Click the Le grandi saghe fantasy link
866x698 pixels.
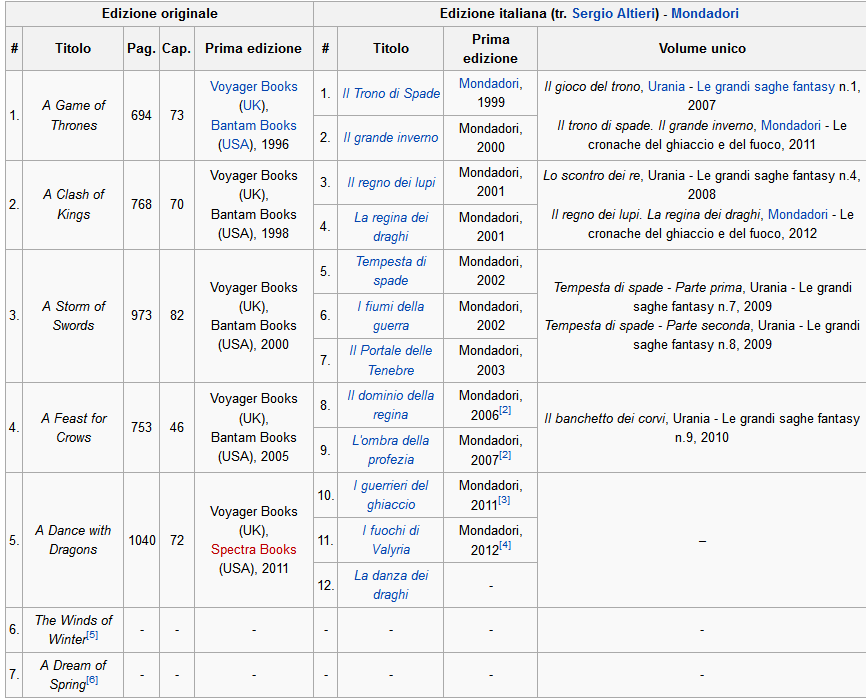tap(765, 87)
